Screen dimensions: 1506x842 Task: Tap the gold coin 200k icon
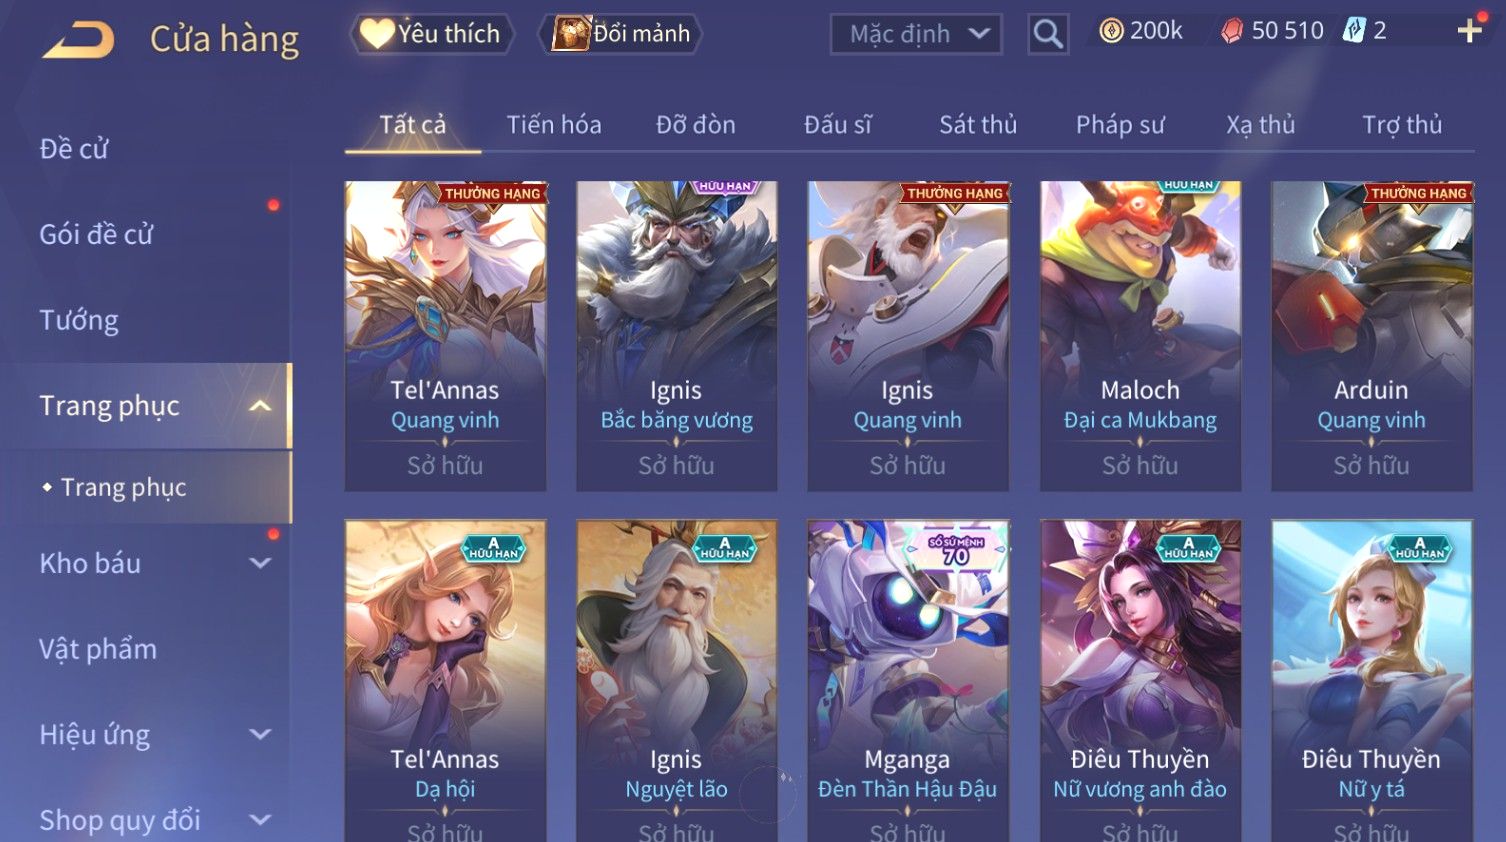pyautogui.click(x=1111, y=31)
